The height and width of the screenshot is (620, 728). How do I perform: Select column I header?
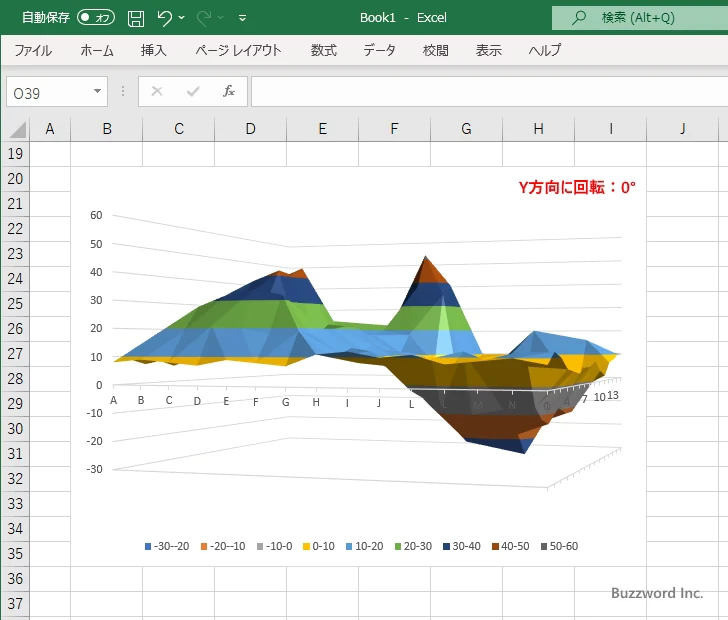click(x=610, y=129)
